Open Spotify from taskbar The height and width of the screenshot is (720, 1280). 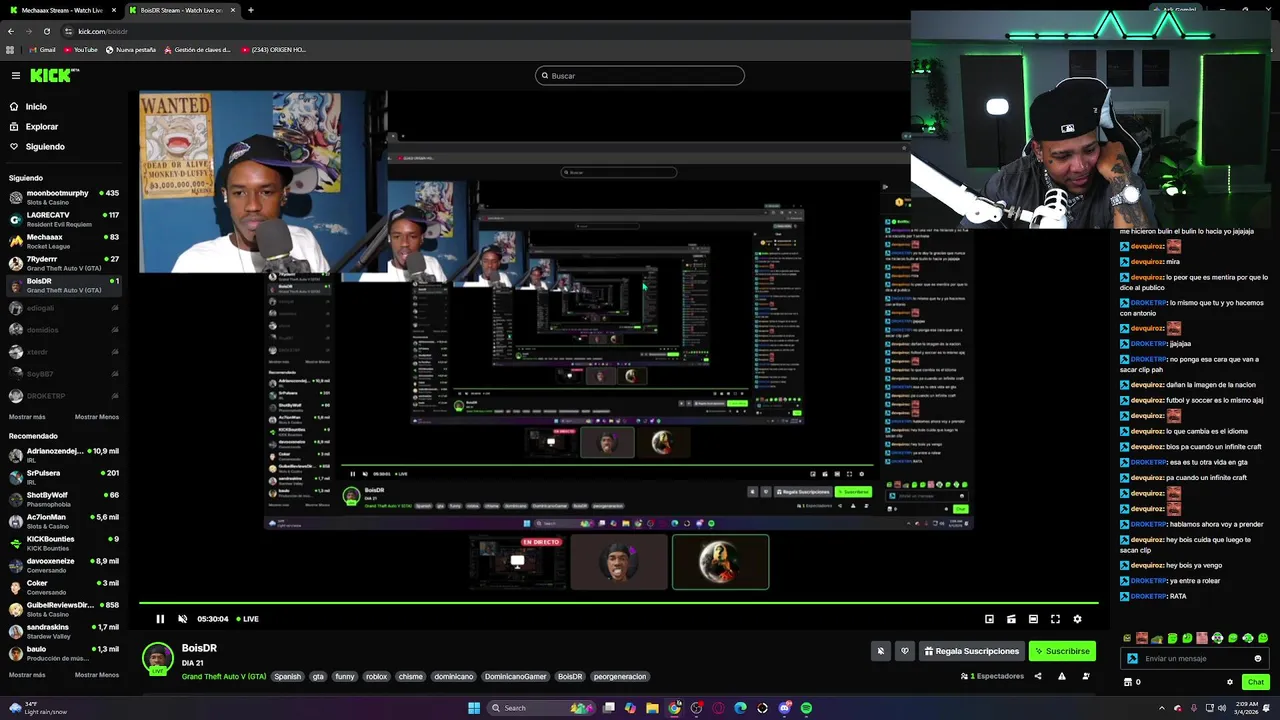click(x=806, y=708)
